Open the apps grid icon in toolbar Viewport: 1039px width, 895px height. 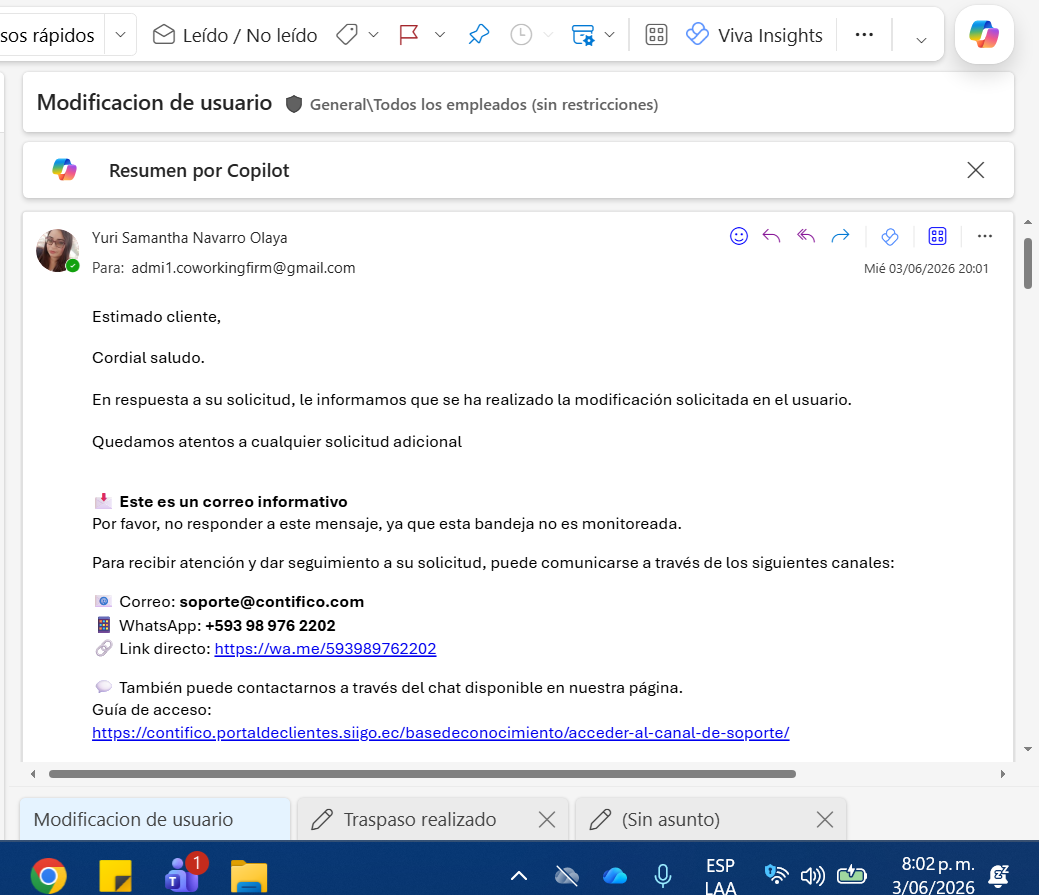(656, 34)
